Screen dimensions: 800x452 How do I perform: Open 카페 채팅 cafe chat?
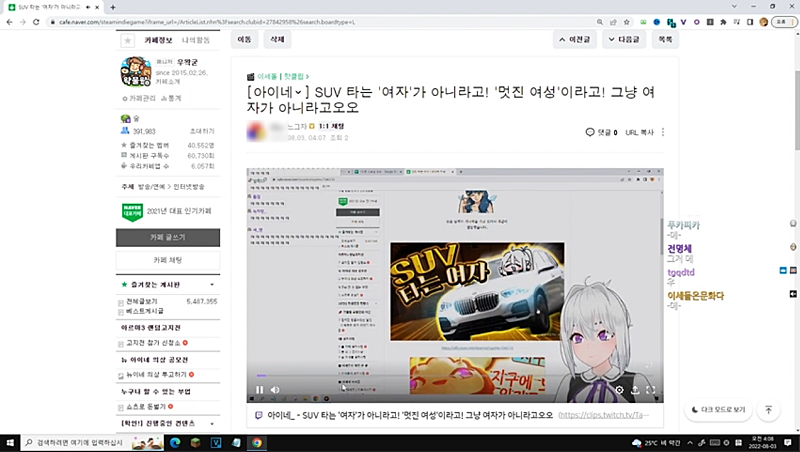point(168,260)
